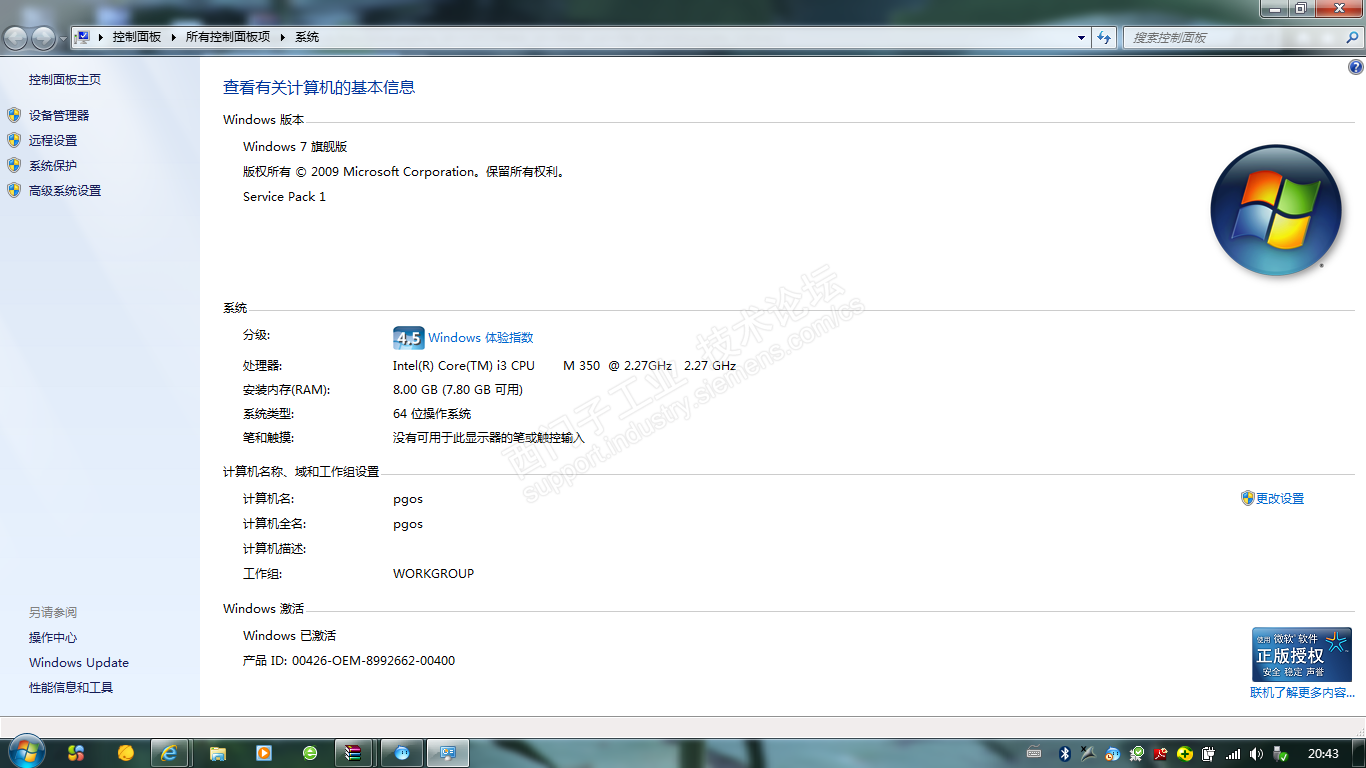Click the 64 位操作系统 system type value

[432, 414]
